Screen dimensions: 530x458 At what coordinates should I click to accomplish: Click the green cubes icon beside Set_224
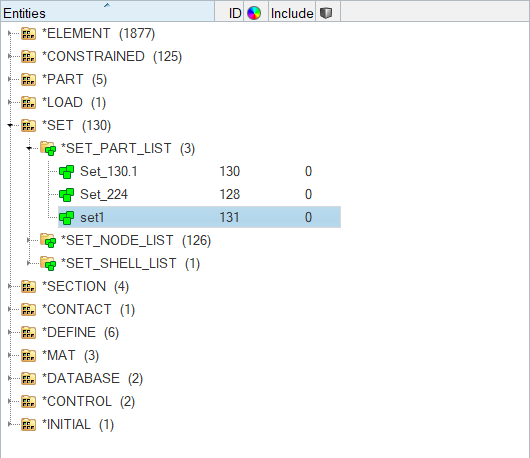pyautogui.click(x=67, y=195)
